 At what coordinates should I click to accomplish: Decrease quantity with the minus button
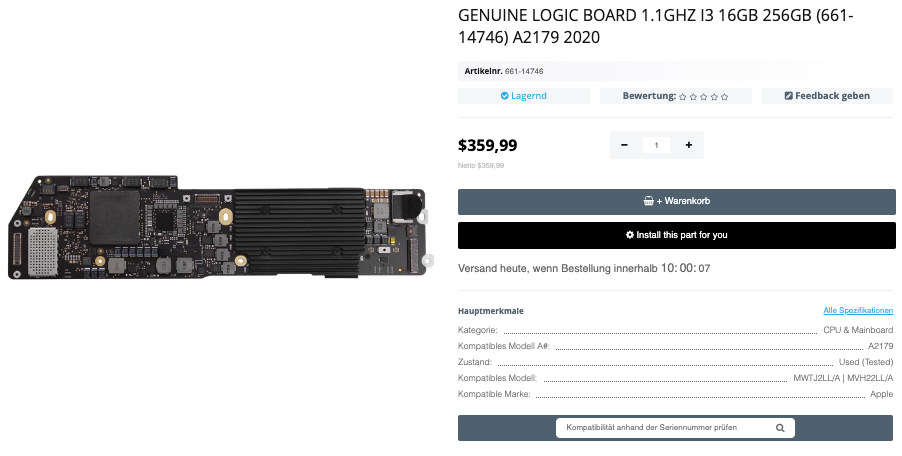[x=624, y=145]
